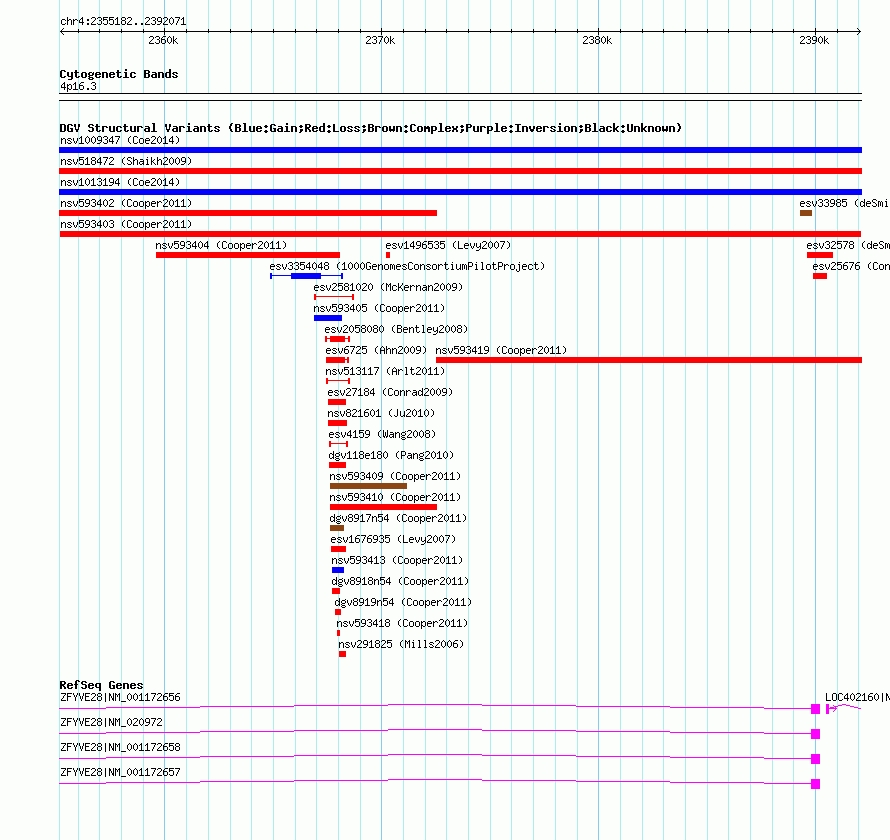Viewport: 890px width, 840px height.
Task: Open variant nsv593403 (Cooper2011)
Action: click(460, 234)
